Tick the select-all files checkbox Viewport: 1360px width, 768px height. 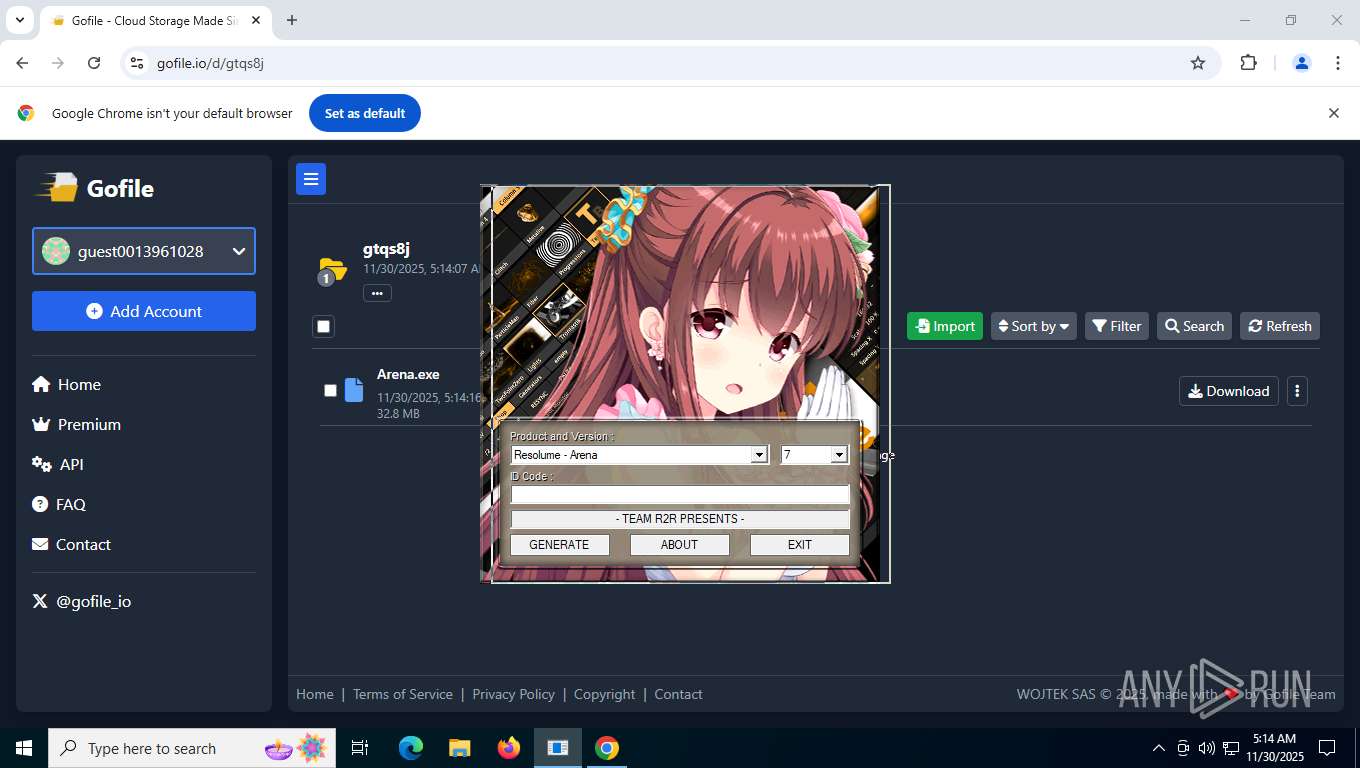click(323, 326)
